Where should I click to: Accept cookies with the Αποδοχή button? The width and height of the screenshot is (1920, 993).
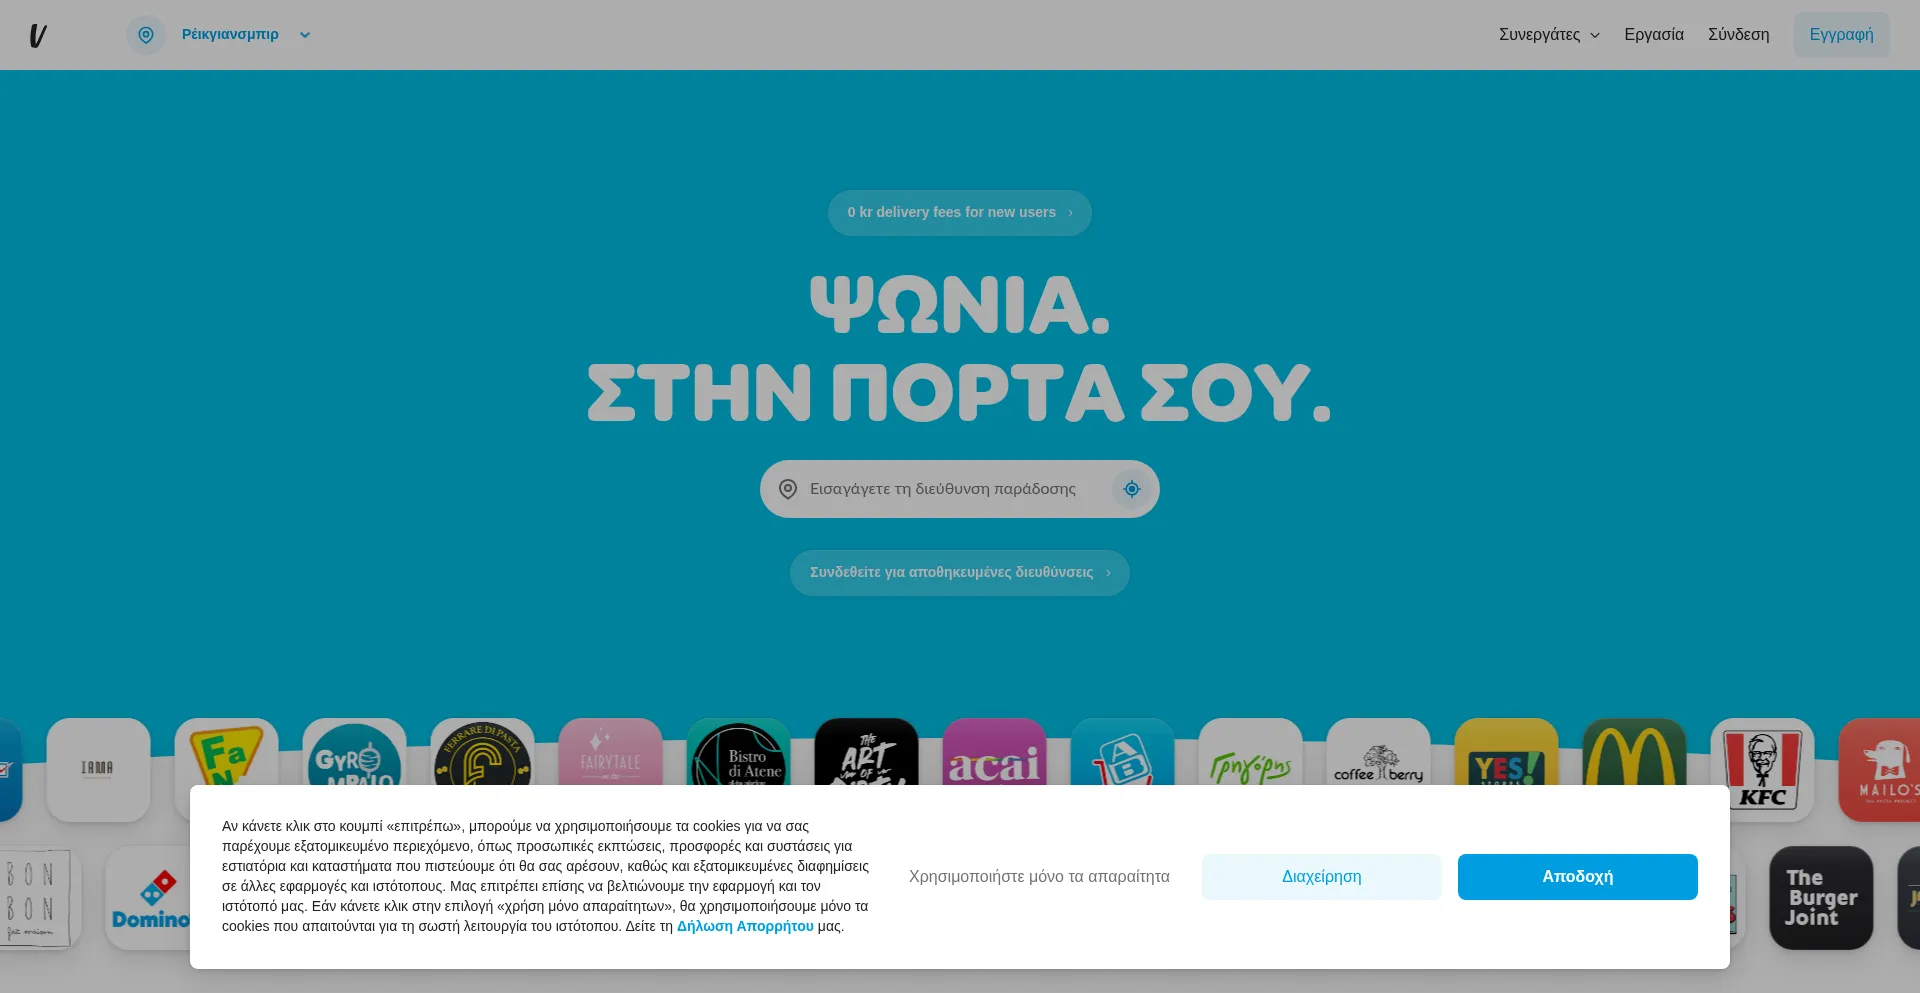pos(1577,877)
